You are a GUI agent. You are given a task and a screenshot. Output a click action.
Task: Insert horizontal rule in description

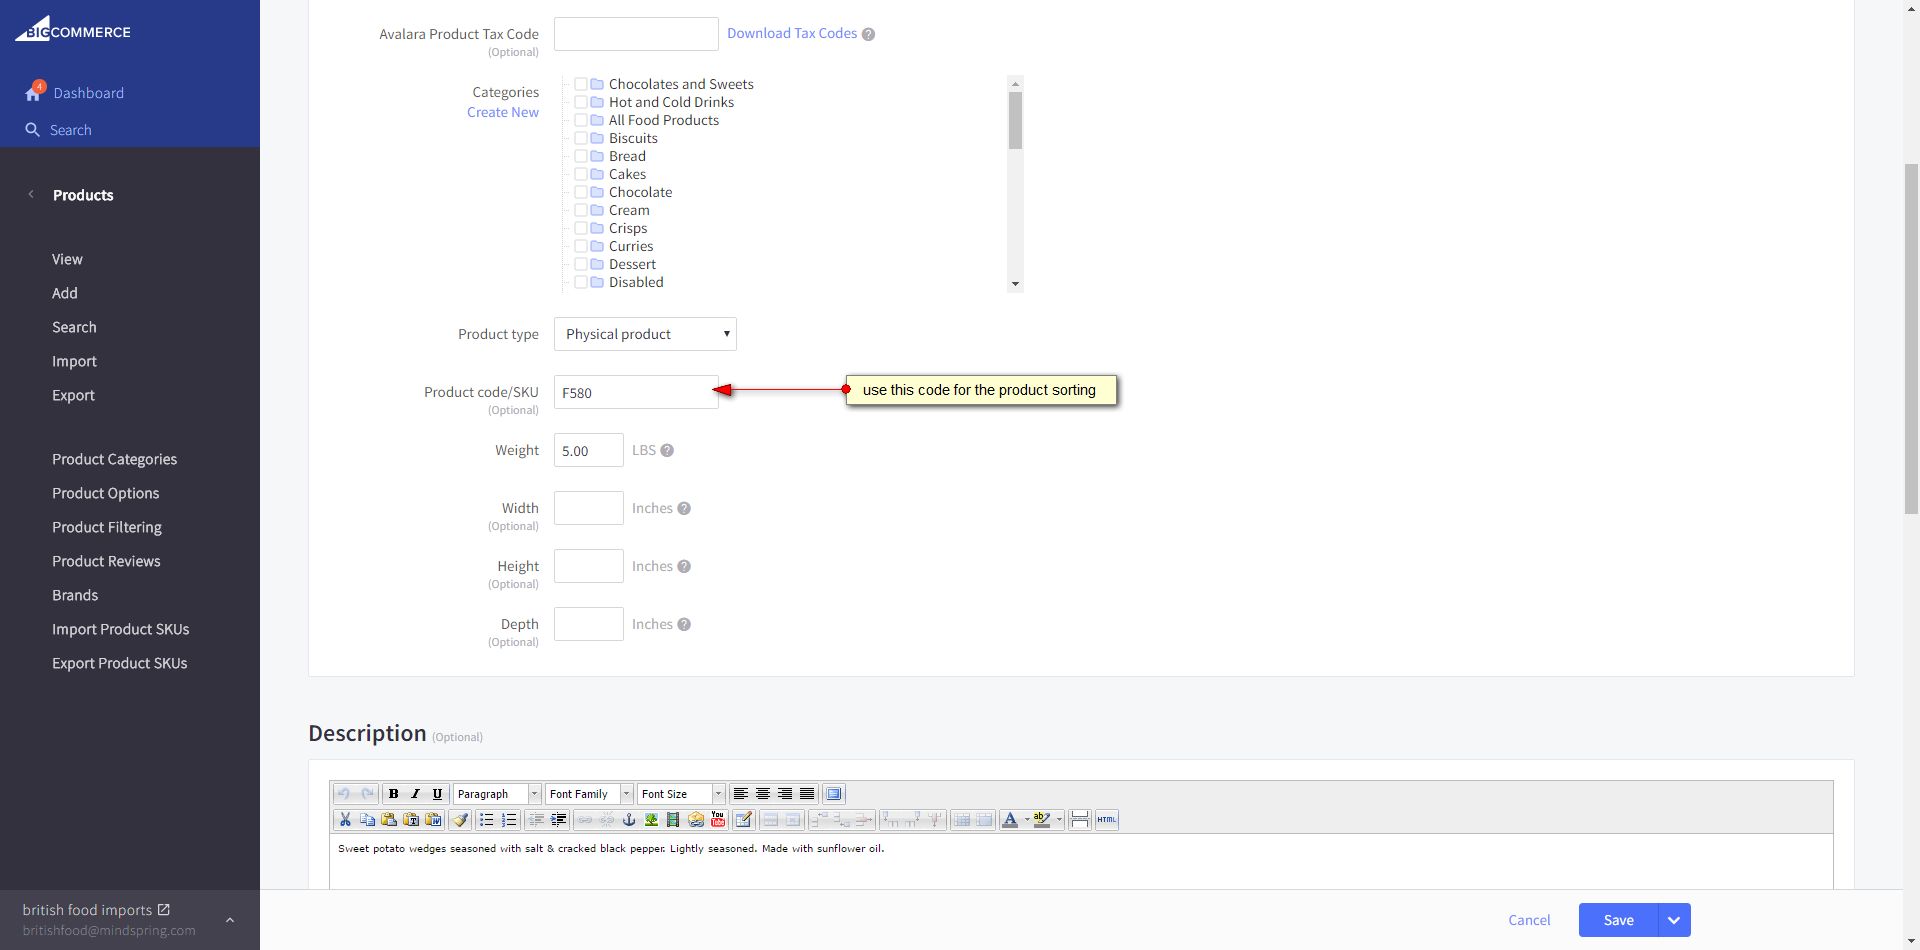coord(1079,820)
